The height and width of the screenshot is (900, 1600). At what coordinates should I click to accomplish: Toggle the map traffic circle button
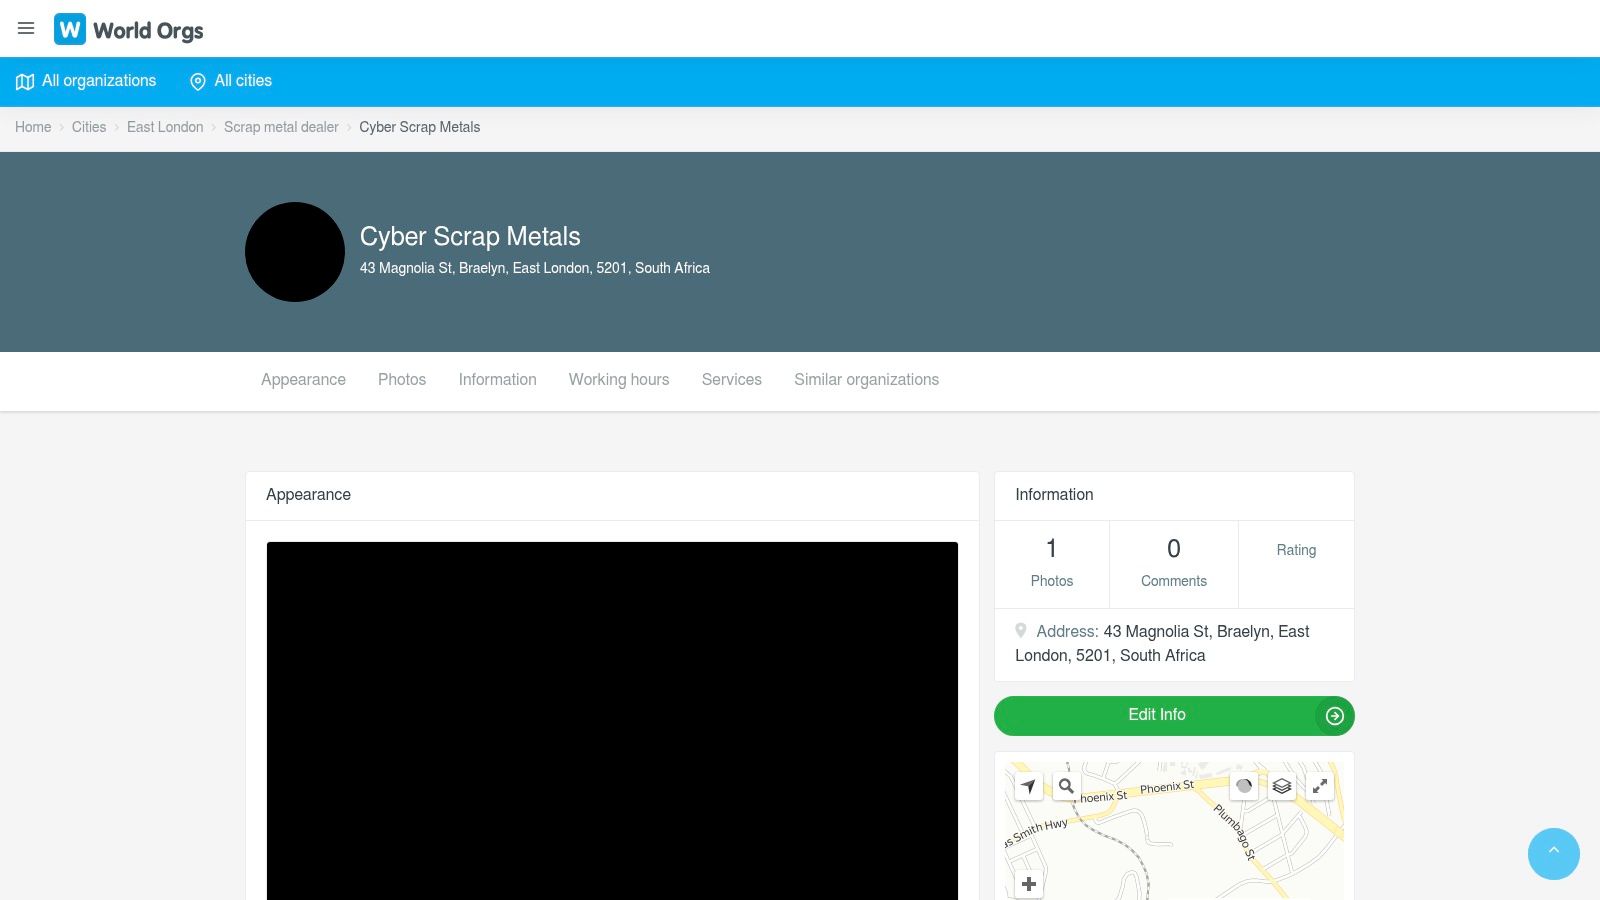pos(1244,786)
